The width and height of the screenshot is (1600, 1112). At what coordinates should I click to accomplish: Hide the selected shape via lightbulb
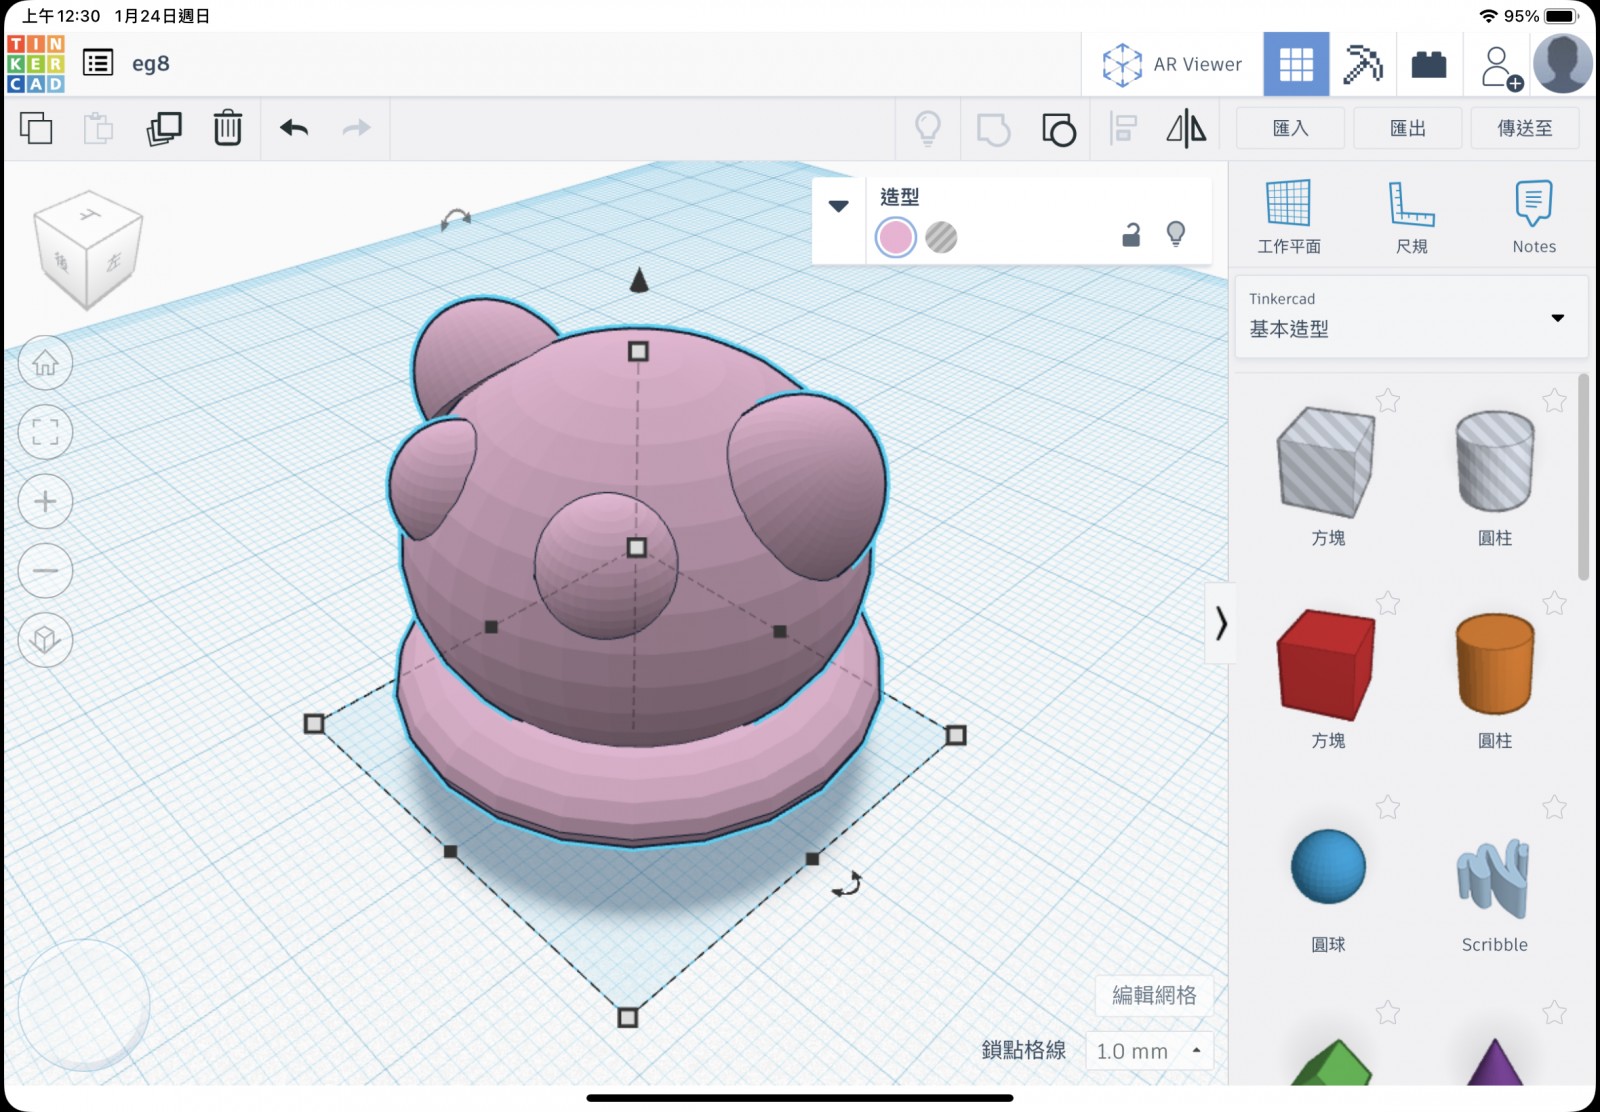1176,235
